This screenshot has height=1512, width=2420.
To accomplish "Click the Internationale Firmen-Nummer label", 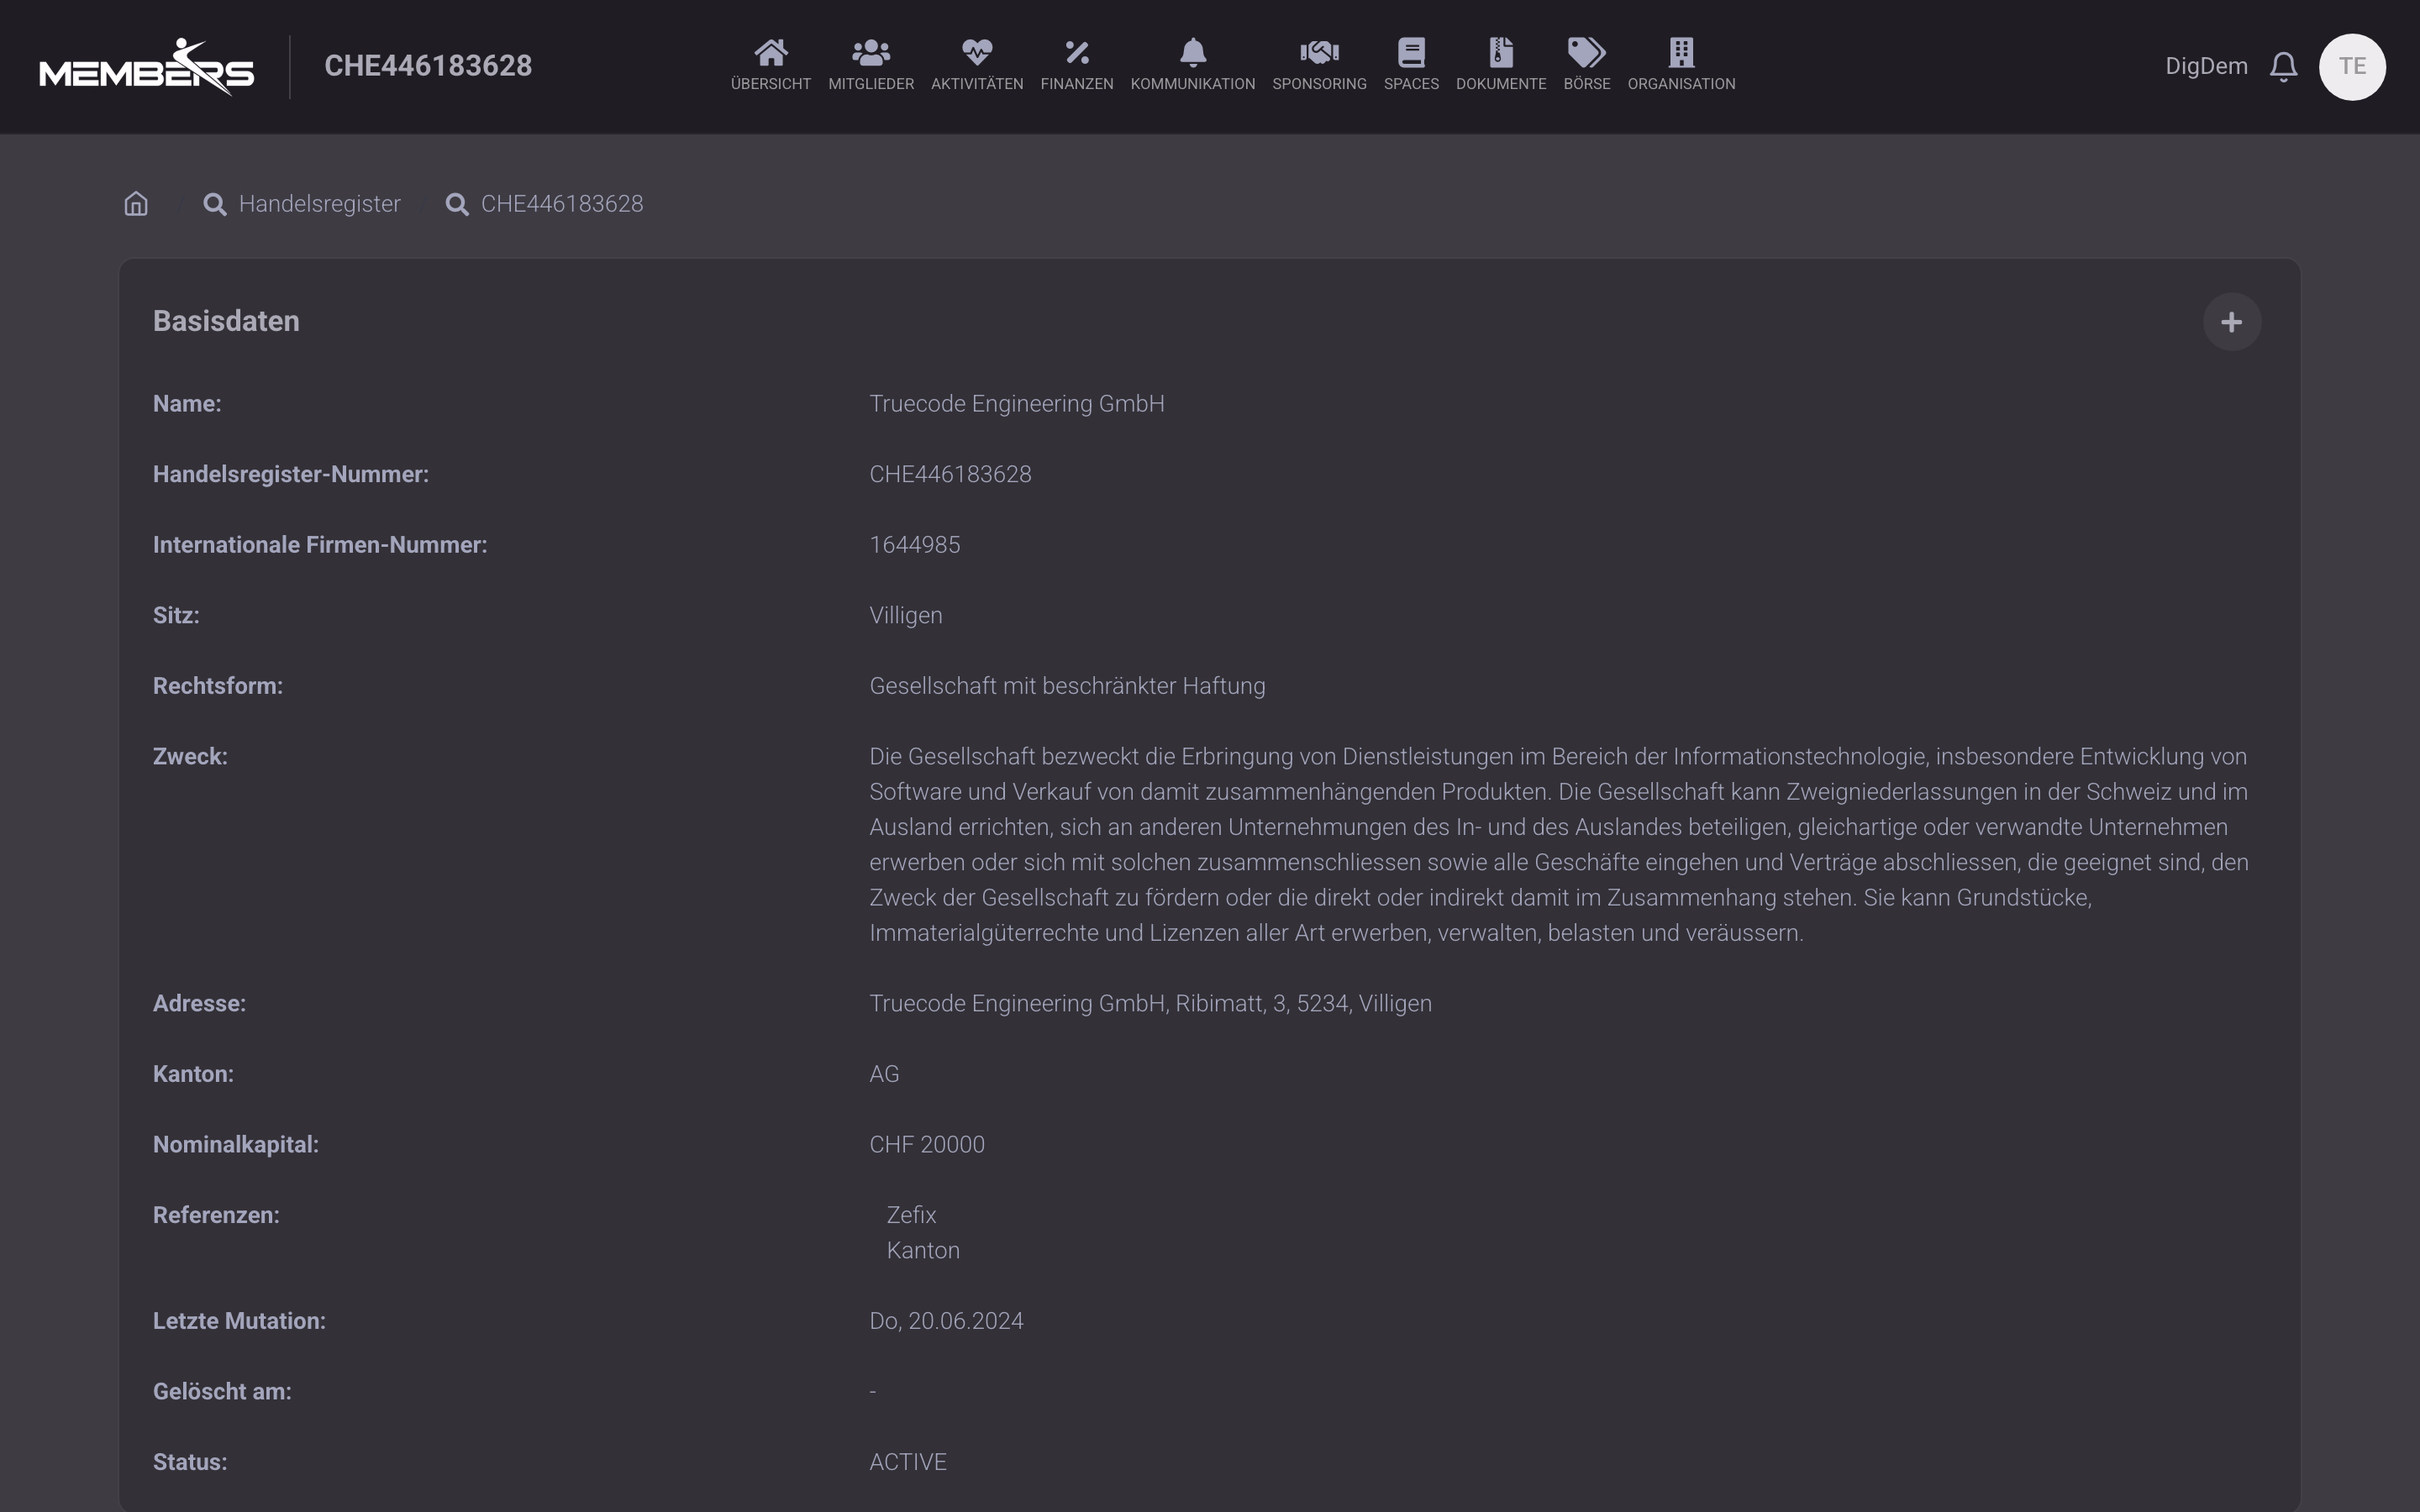I will (320, 545).
